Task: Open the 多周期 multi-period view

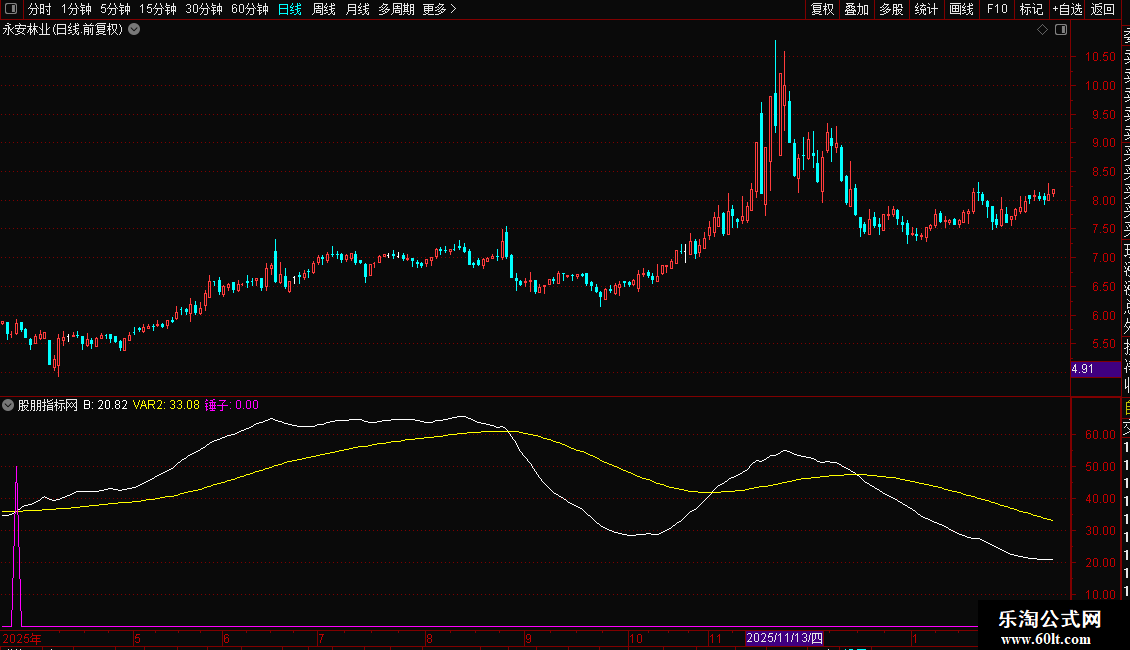Action: [396, 9]
